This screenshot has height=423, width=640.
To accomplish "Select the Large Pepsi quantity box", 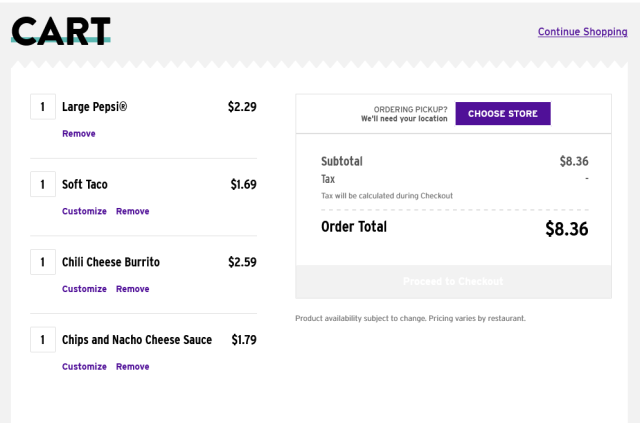I will coord(43,107).
